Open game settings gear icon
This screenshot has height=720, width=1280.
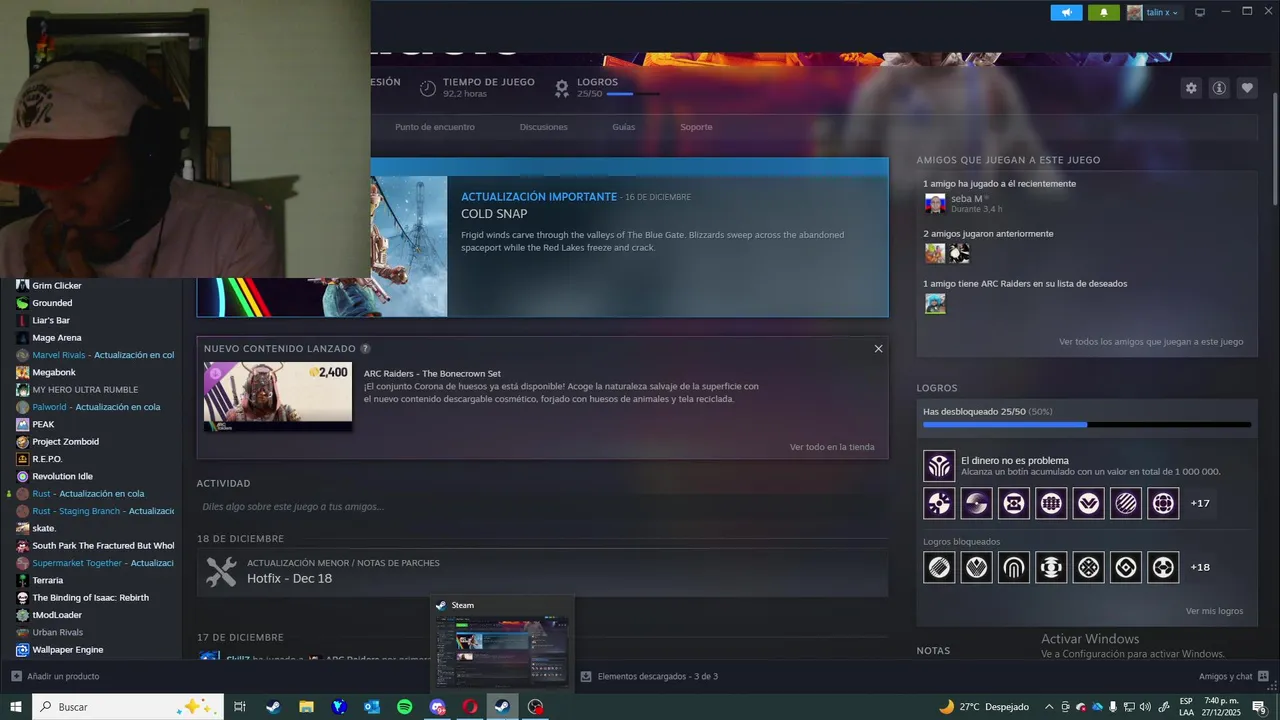[1191, 88]
